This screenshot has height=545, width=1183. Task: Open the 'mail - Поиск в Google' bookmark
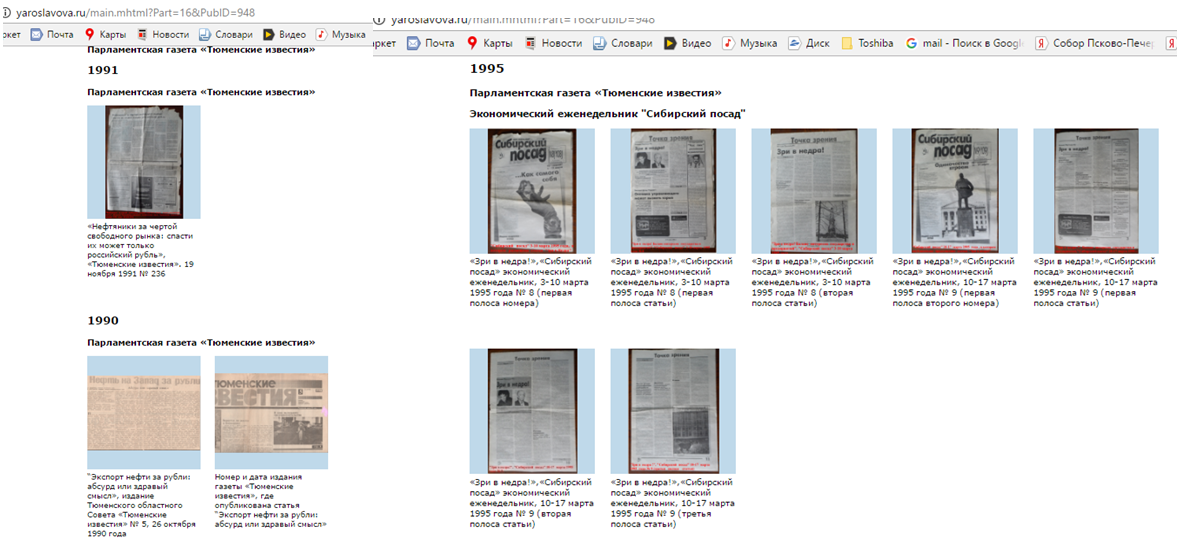click(x=963, y=44)
